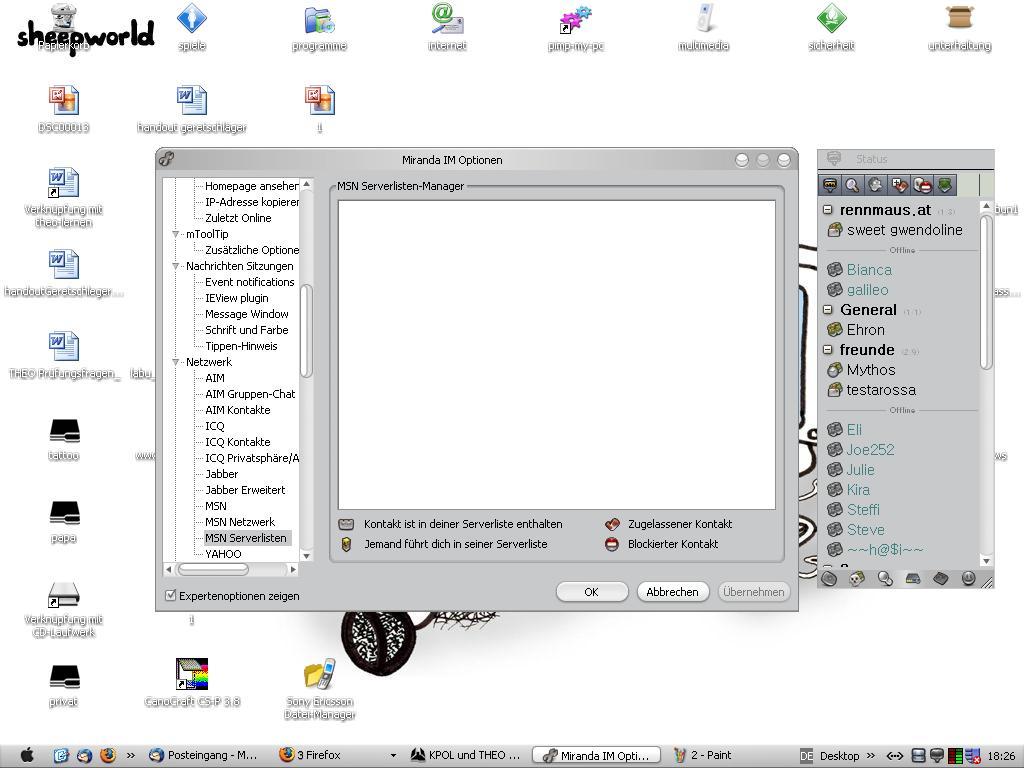Click the options tree vertical scrollbar thumb
The image size is (1024, 768).
tap(306, 331)
